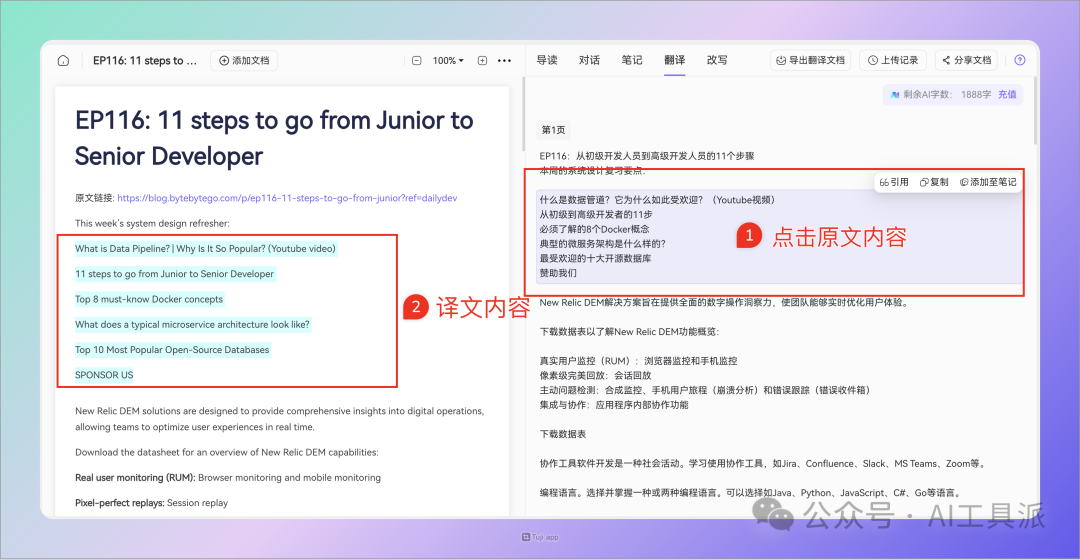Switch to the 对话 tab

coord(589,60)
